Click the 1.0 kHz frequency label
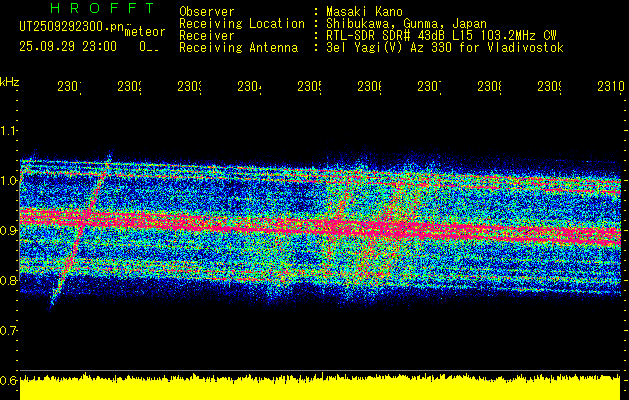Image resolution: width=629 pixels, height=400 pixels. tap(8, 180)
